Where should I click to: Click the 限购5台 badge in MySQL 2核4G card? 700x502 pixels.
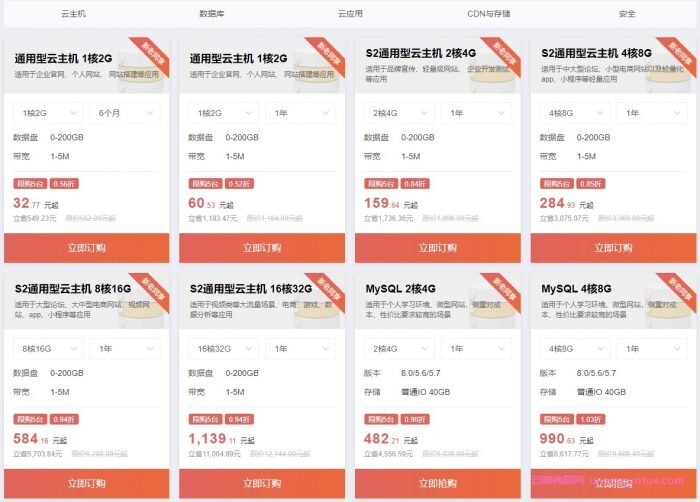(381, 419)
